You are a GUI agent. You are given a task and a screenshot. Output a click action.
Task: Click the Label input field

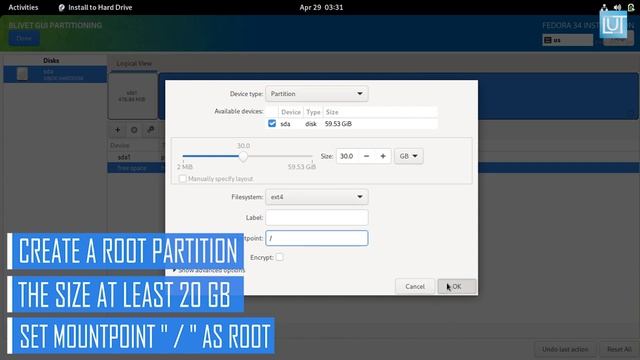tap(317, 217)
